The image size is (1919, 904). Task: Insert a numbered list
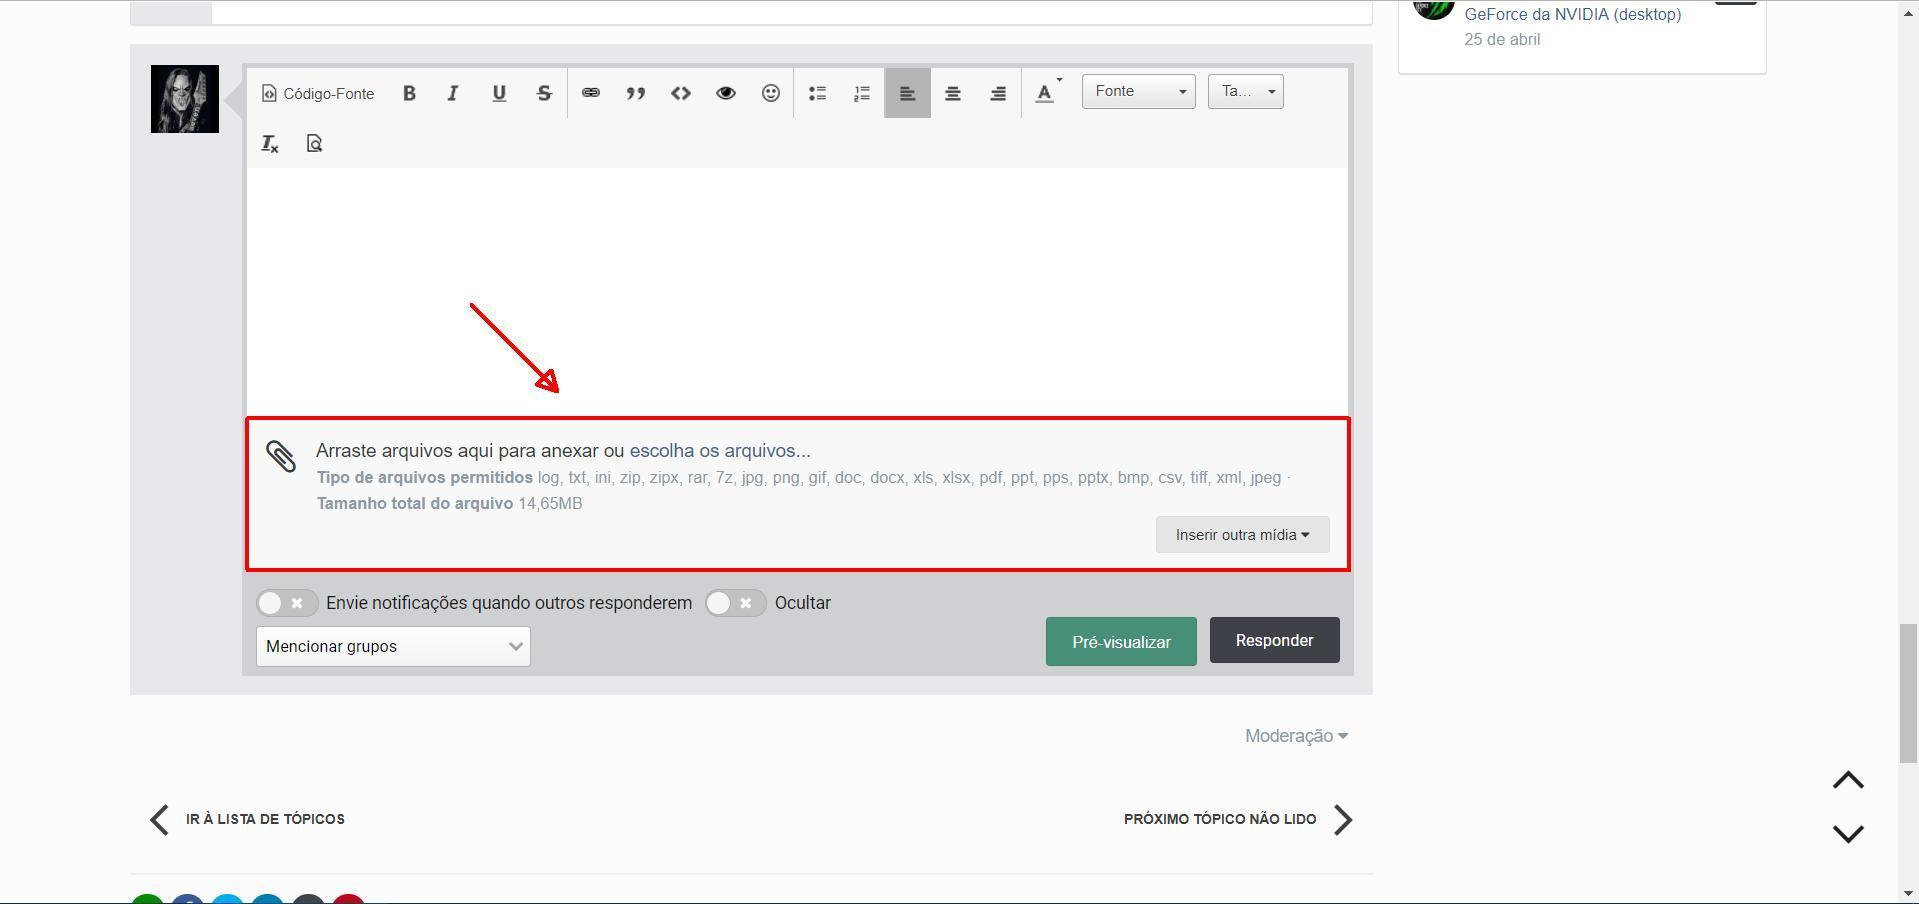tap(862, 93)
